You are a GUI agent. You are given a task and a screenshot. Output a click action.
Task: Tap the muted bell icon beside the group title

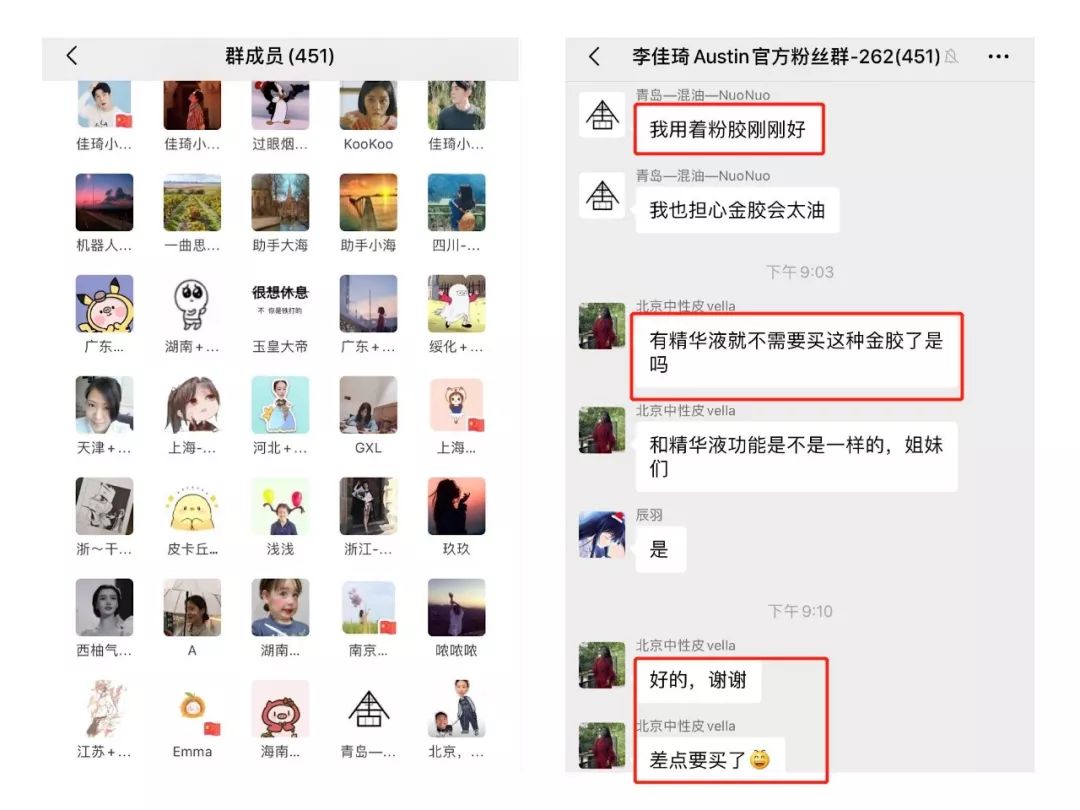(951, 56)
